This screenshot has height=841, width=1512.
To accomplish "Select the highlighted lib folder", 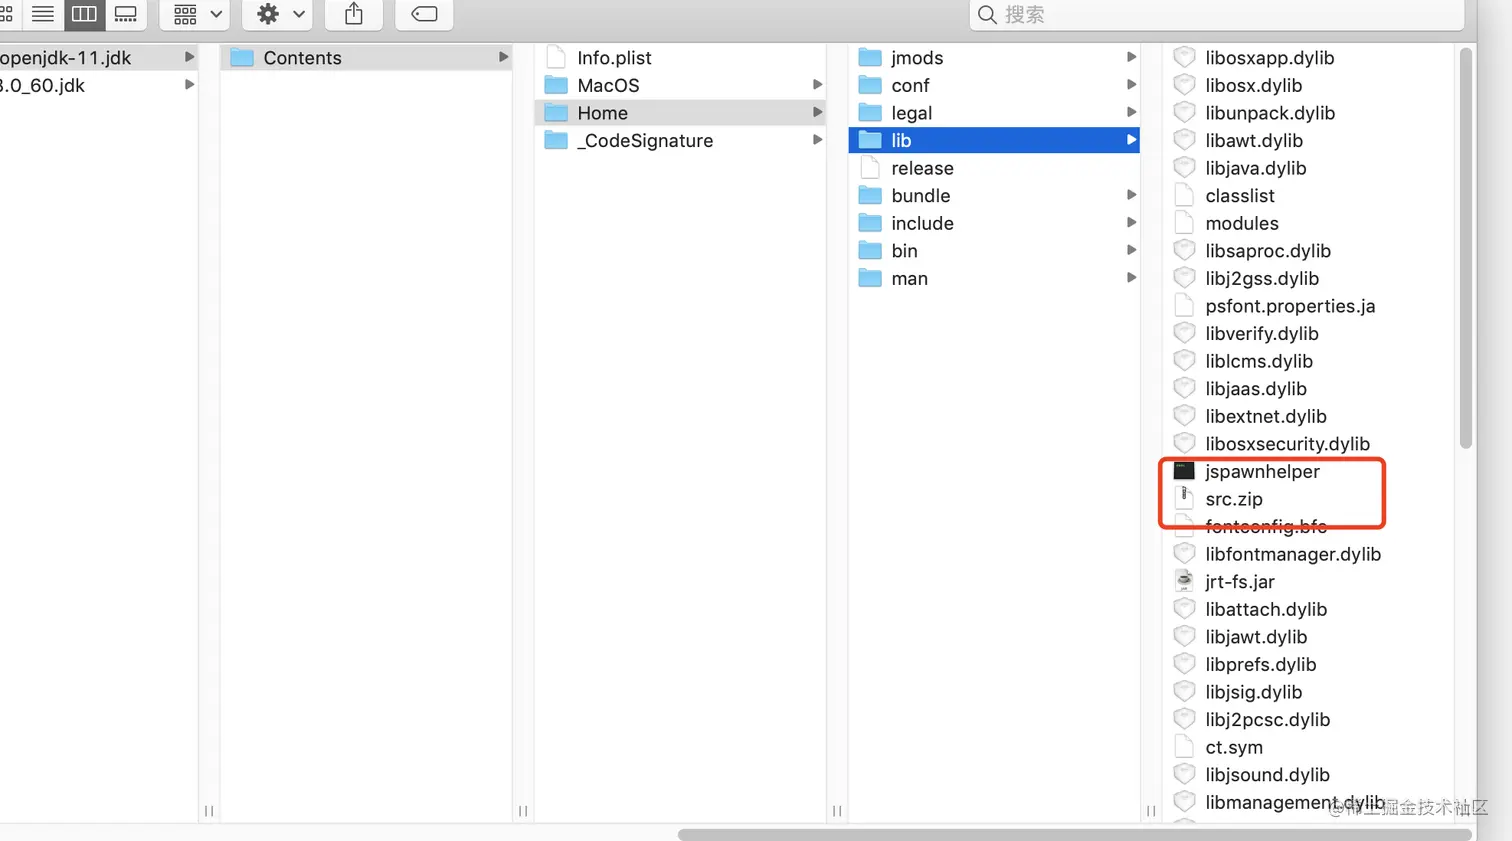I will tap(994, 141).
